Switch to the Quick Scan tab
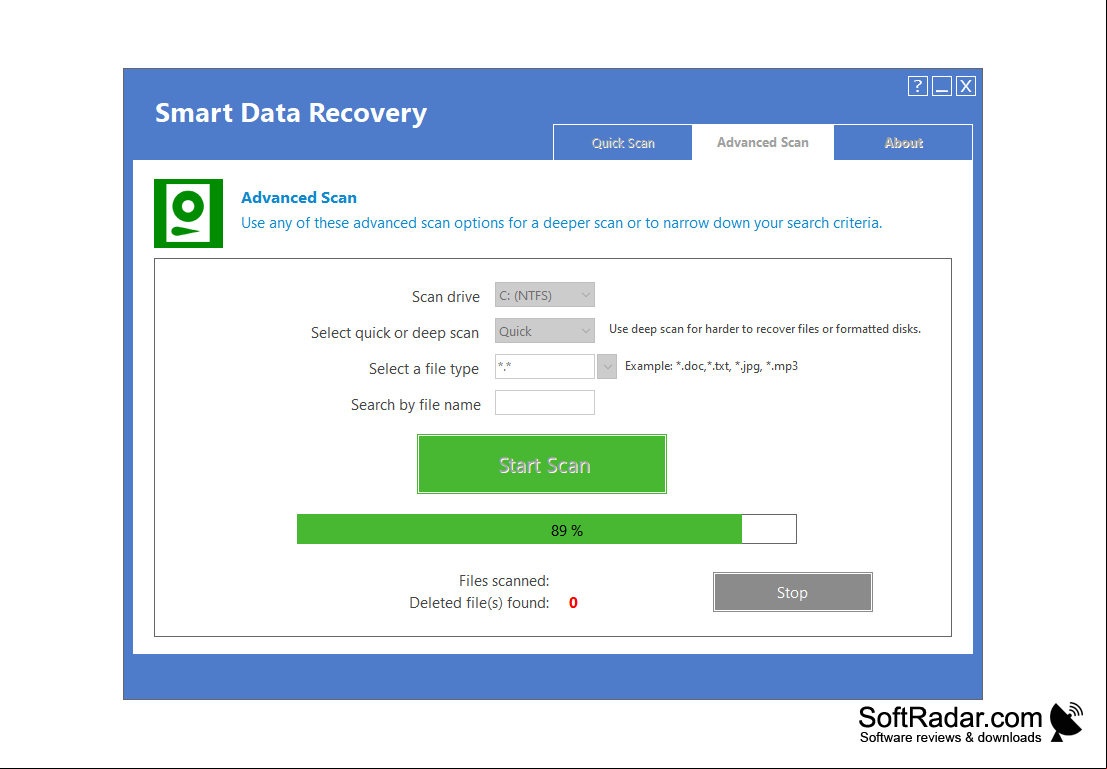Screen dimensions: 1107x769 coord(623,143)
